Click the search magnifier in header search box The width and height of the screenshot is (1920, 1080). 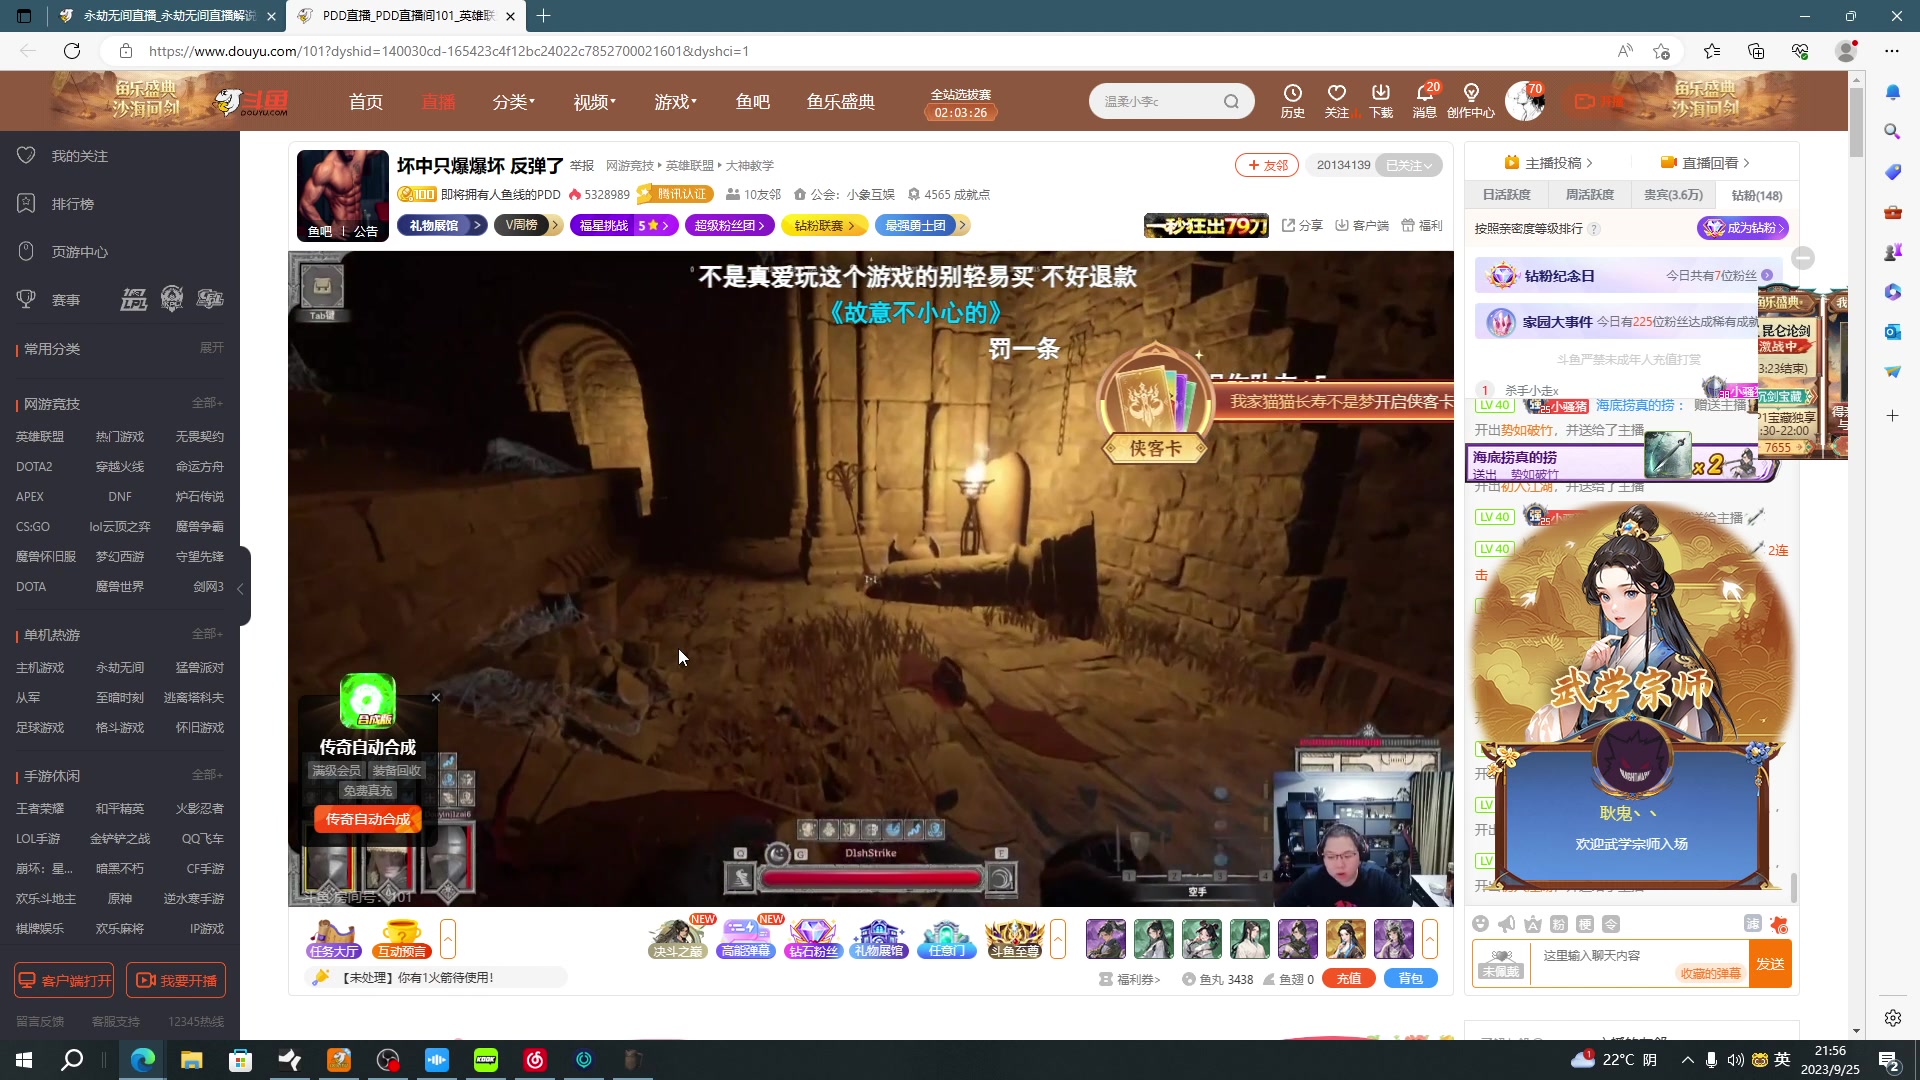coord(1231,101)
